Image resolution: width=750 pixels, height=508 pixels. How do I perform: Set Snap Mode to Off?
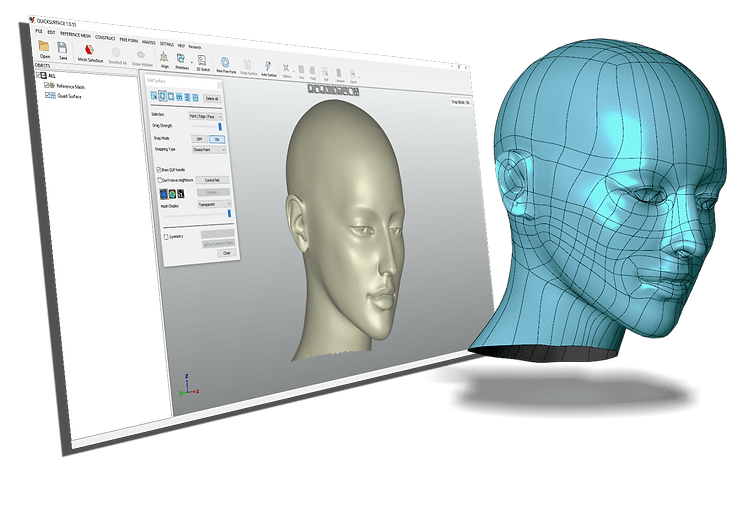point(199,139)
